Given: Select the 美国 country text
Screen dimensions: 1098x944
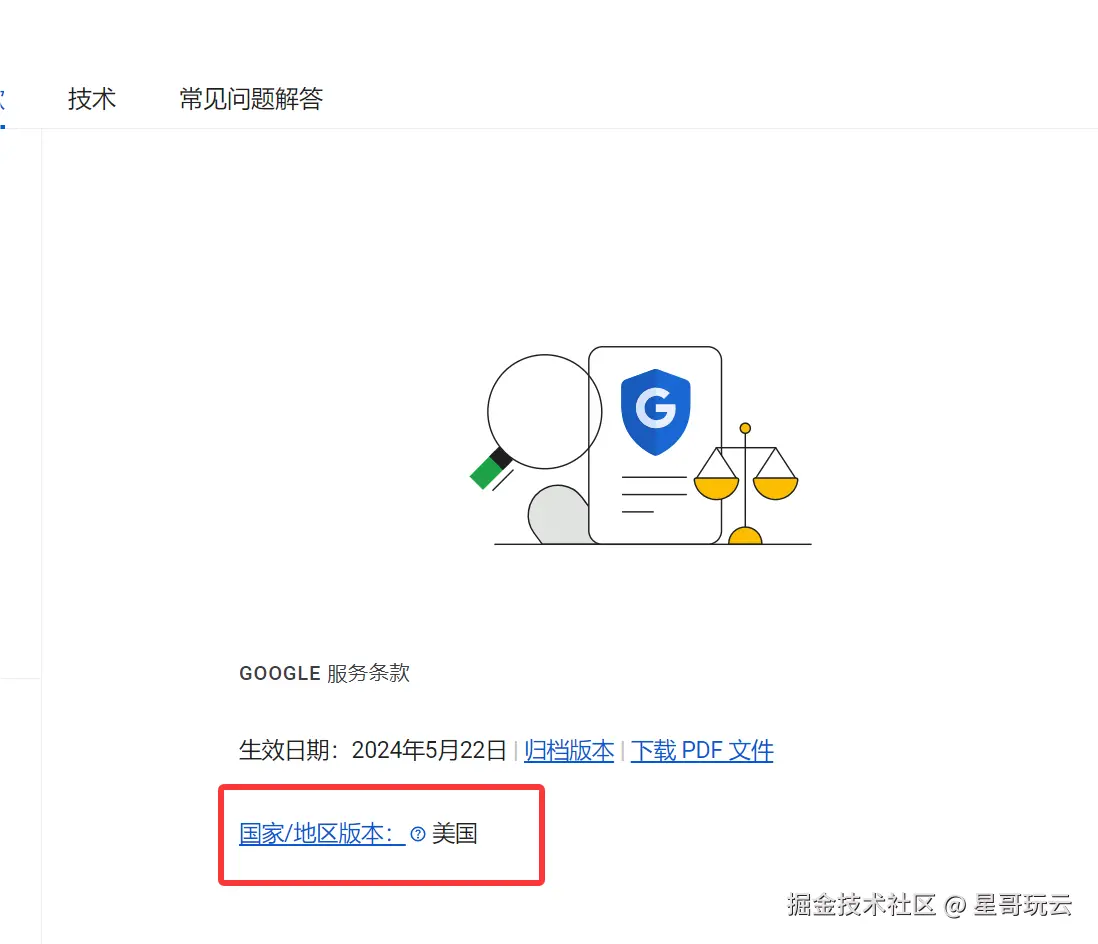Looking at the screenshot, I should coord(454,833).
